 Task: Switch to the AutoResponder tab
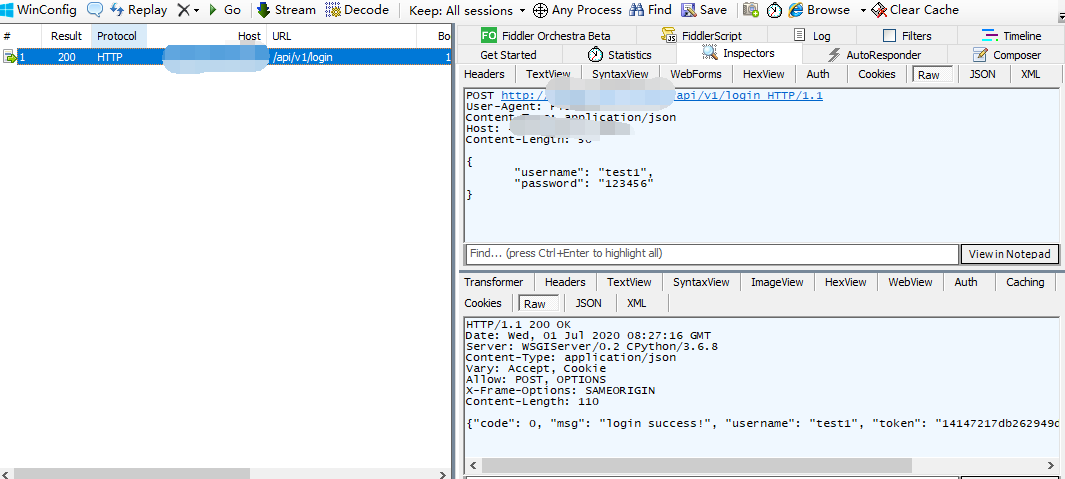click(874, 55)
